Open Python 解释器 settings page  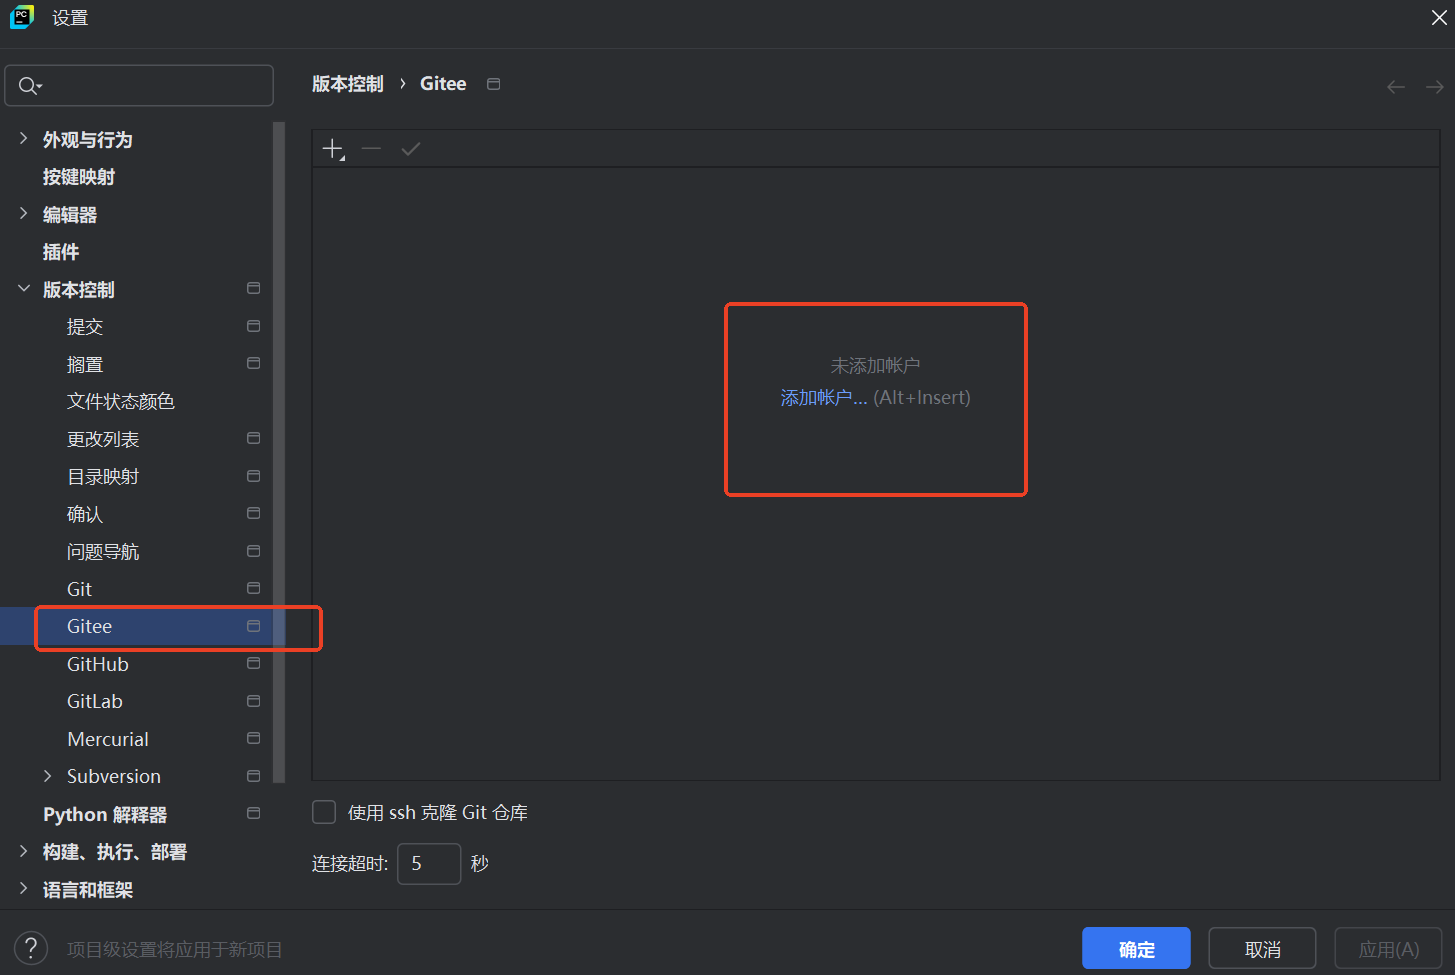coord(105,814)
